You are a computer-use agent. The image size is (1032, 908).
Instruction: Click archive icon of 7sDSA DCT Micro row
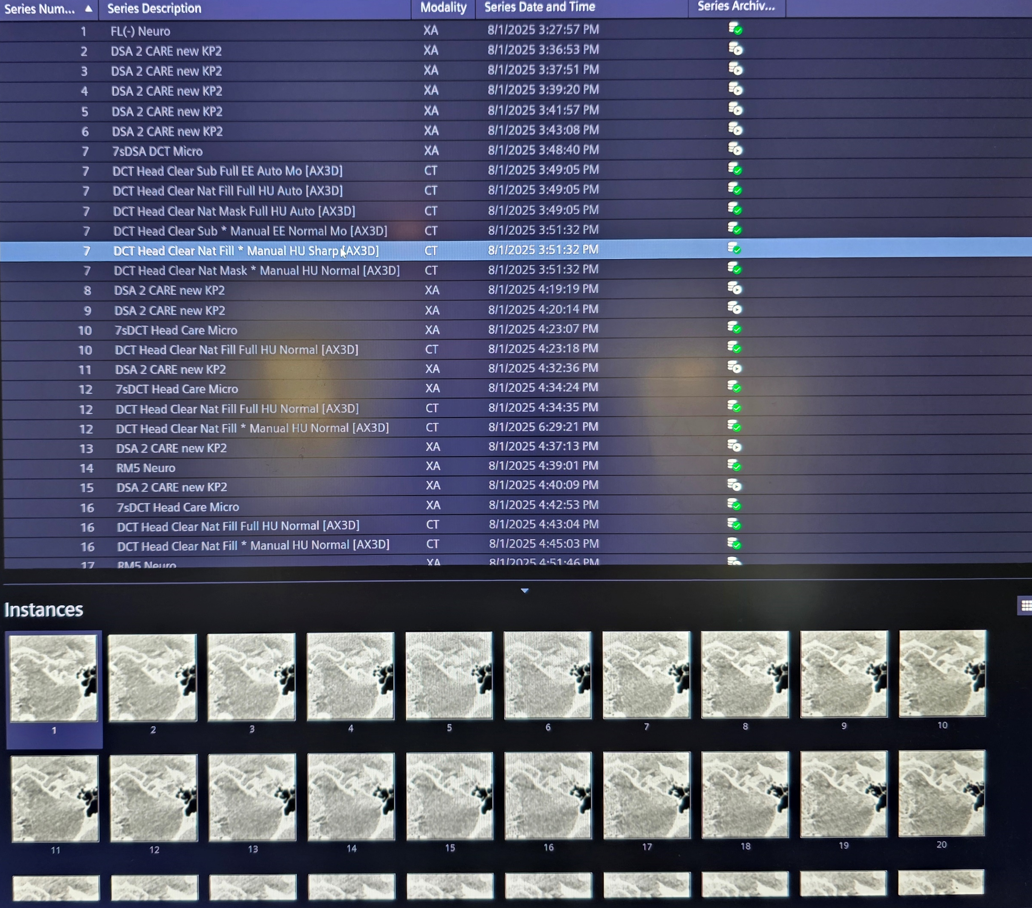point(735,149)
